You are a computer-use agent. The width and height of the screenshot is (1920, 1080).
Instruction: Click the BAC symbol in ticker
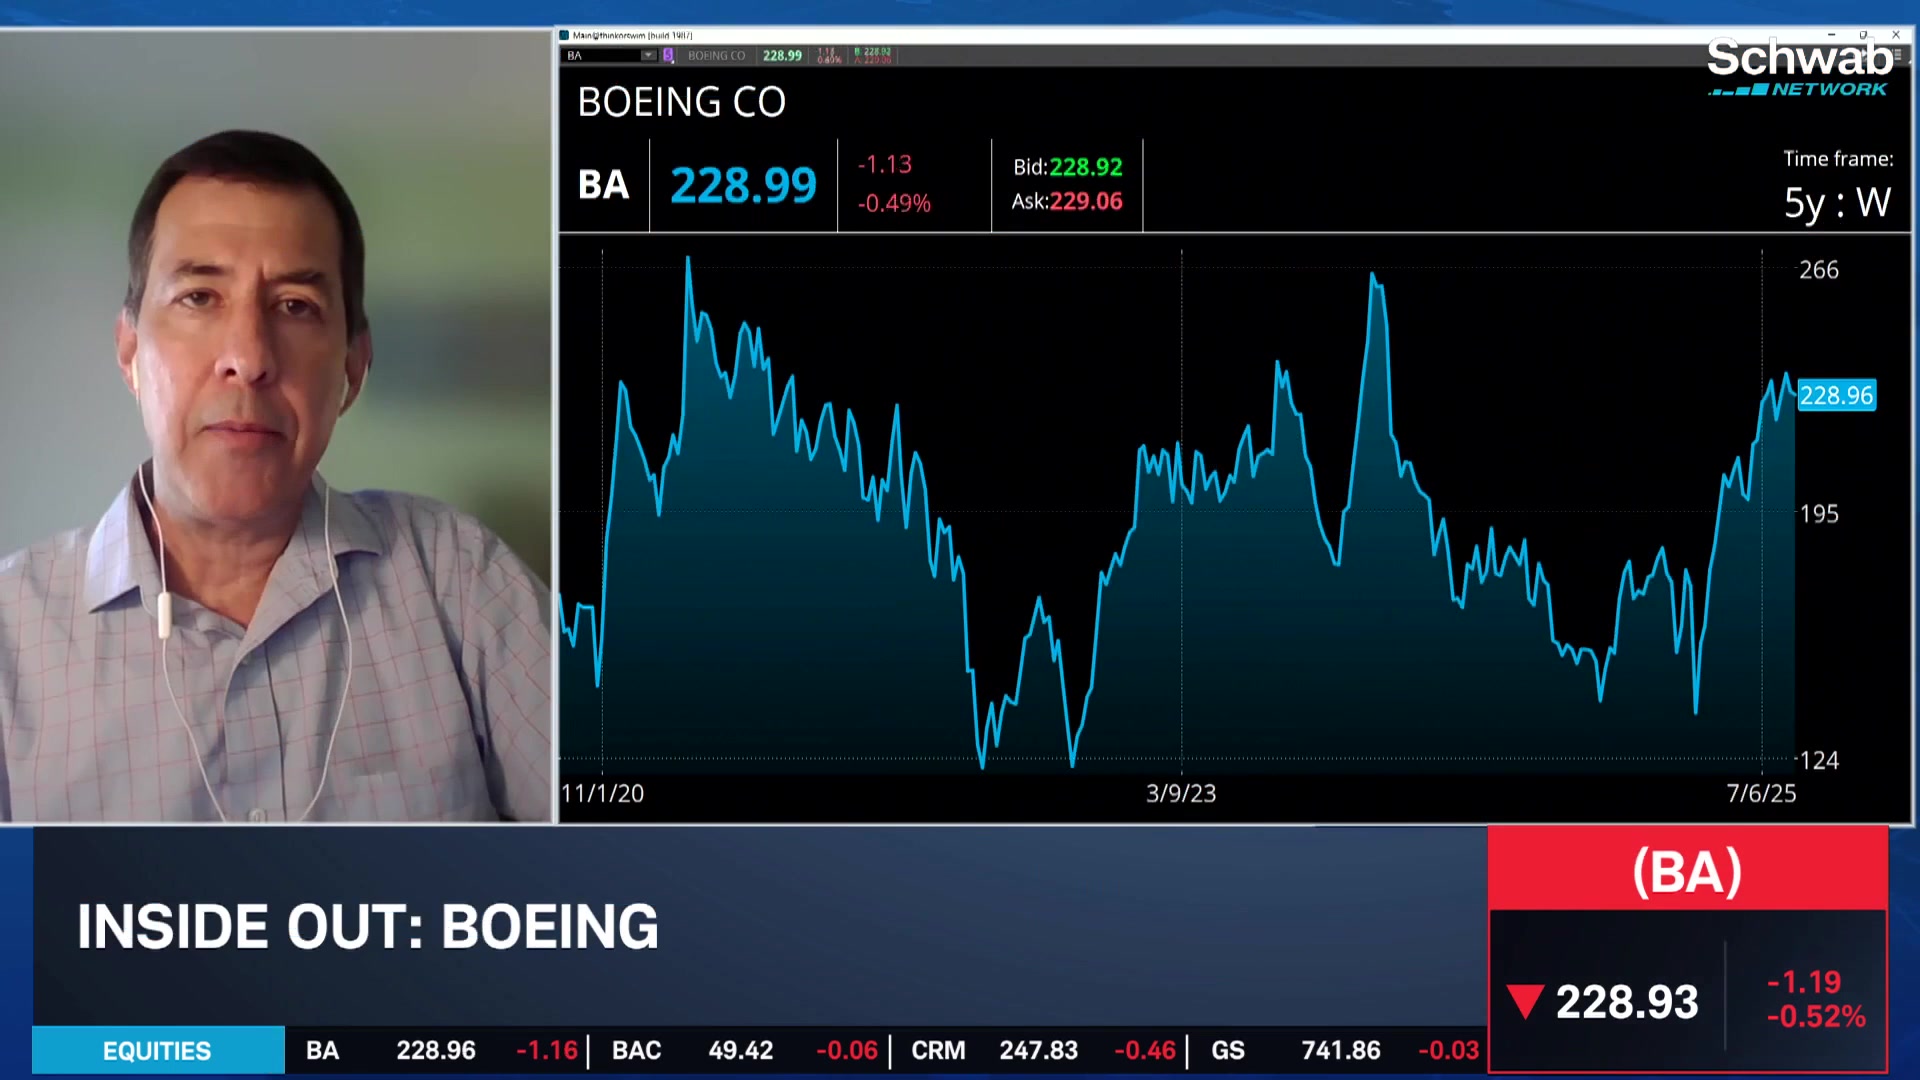[636, 1051]
